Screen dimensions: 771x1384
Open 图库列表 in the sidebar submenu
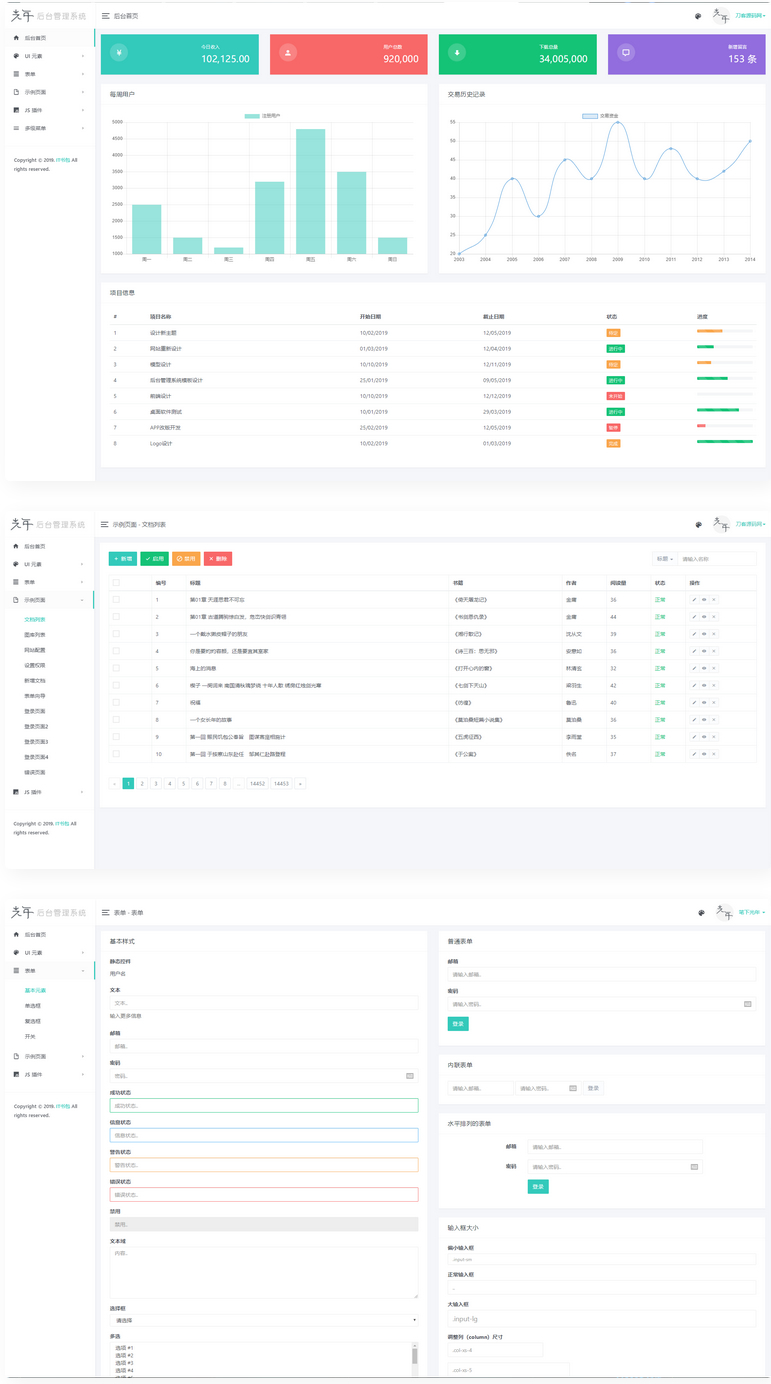tap(35, 634)
